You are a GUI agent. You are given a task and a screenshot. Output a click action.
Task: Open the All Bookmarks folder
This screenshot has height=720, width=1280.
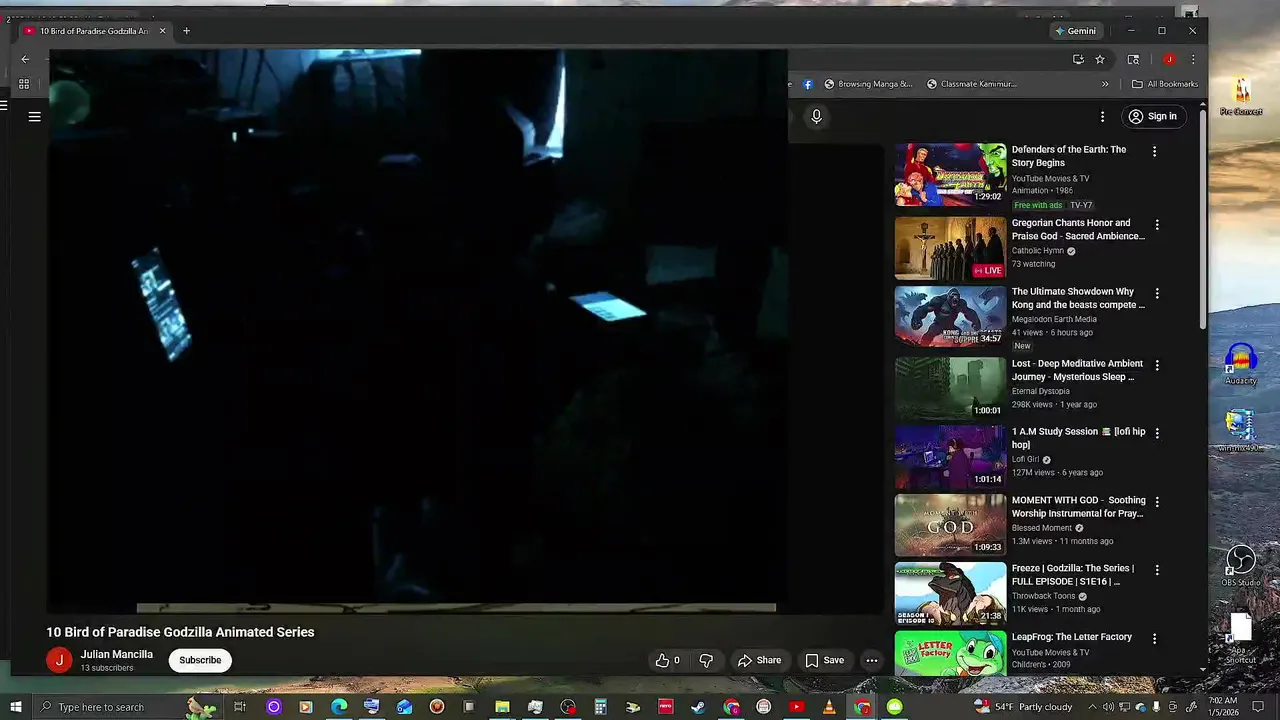pyautogui.click(x=1164, y=84)
